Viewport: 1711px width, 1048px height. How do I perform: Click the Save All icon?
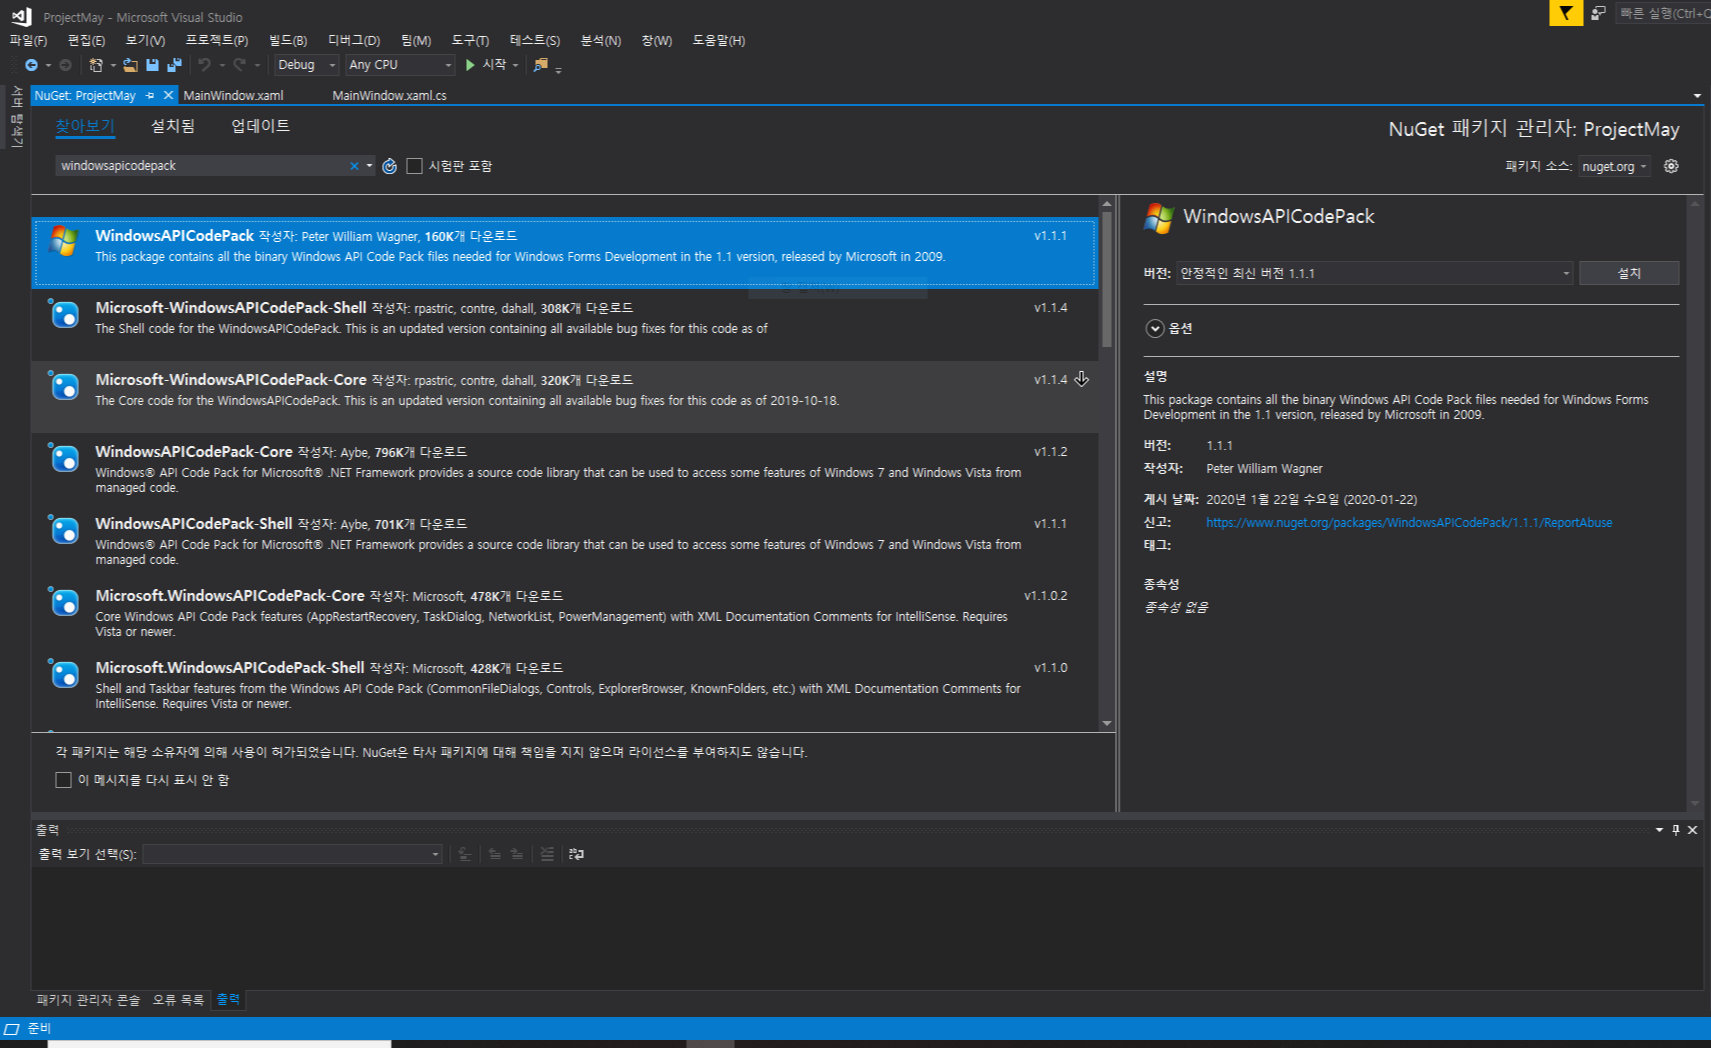click(174, 65)
